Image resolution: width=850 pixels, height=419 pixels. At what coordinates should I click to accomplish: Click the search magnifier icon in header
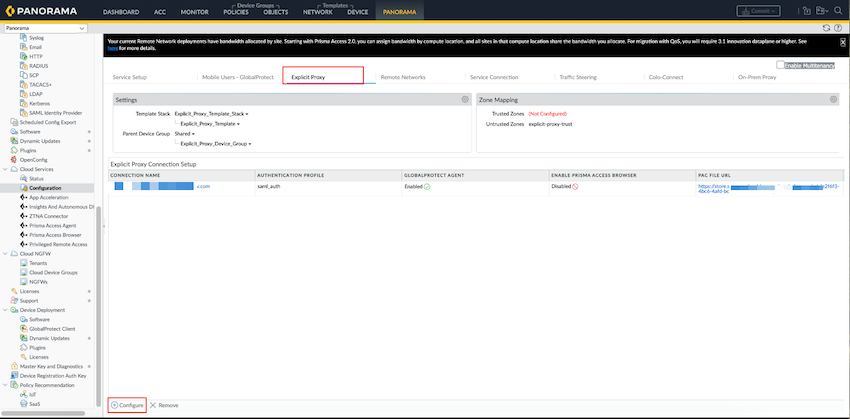839,11
